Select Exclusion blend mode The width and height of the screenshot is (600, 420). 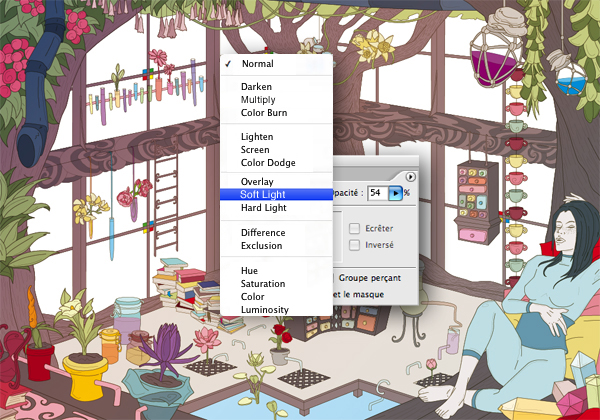[x=276, y=246]
